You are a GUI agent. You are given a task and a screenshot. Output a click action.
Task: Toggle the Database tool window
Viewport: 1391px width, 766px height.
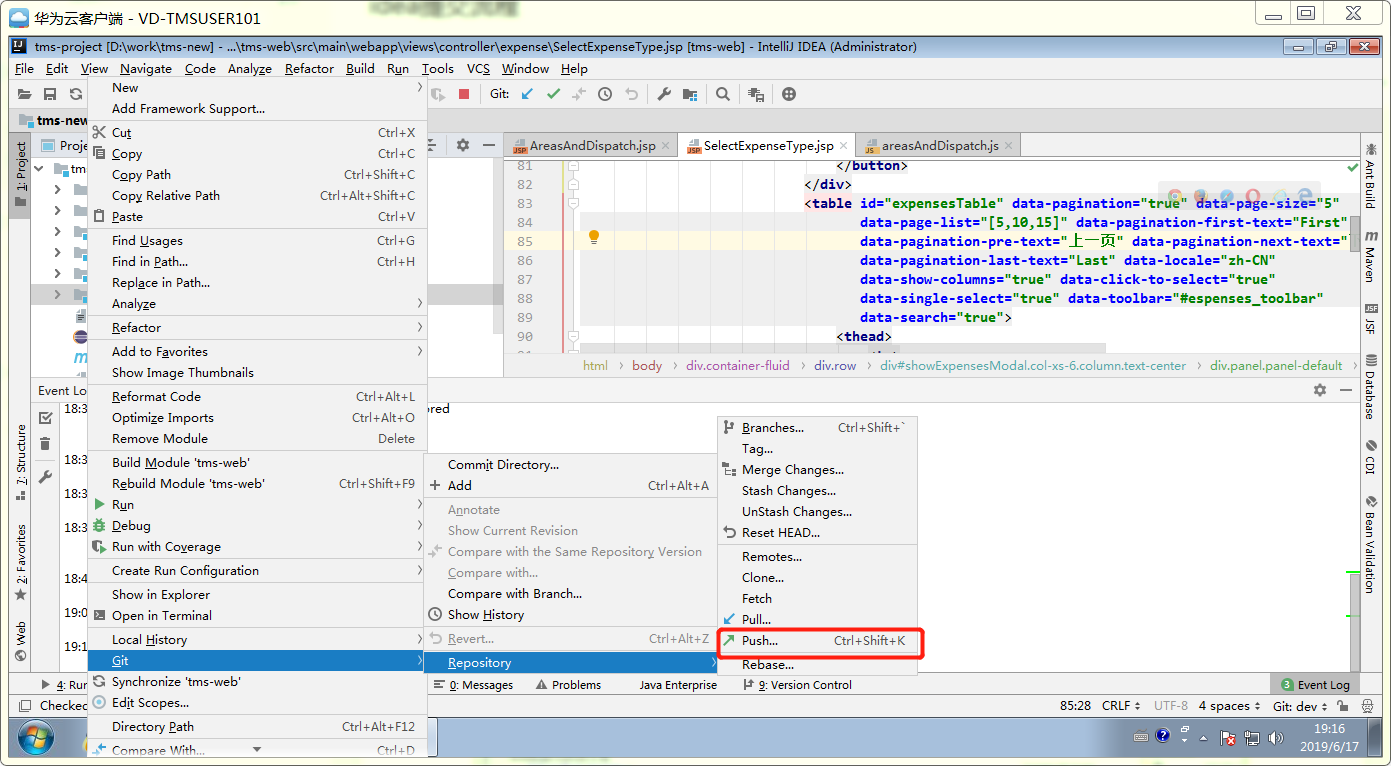1371,389
